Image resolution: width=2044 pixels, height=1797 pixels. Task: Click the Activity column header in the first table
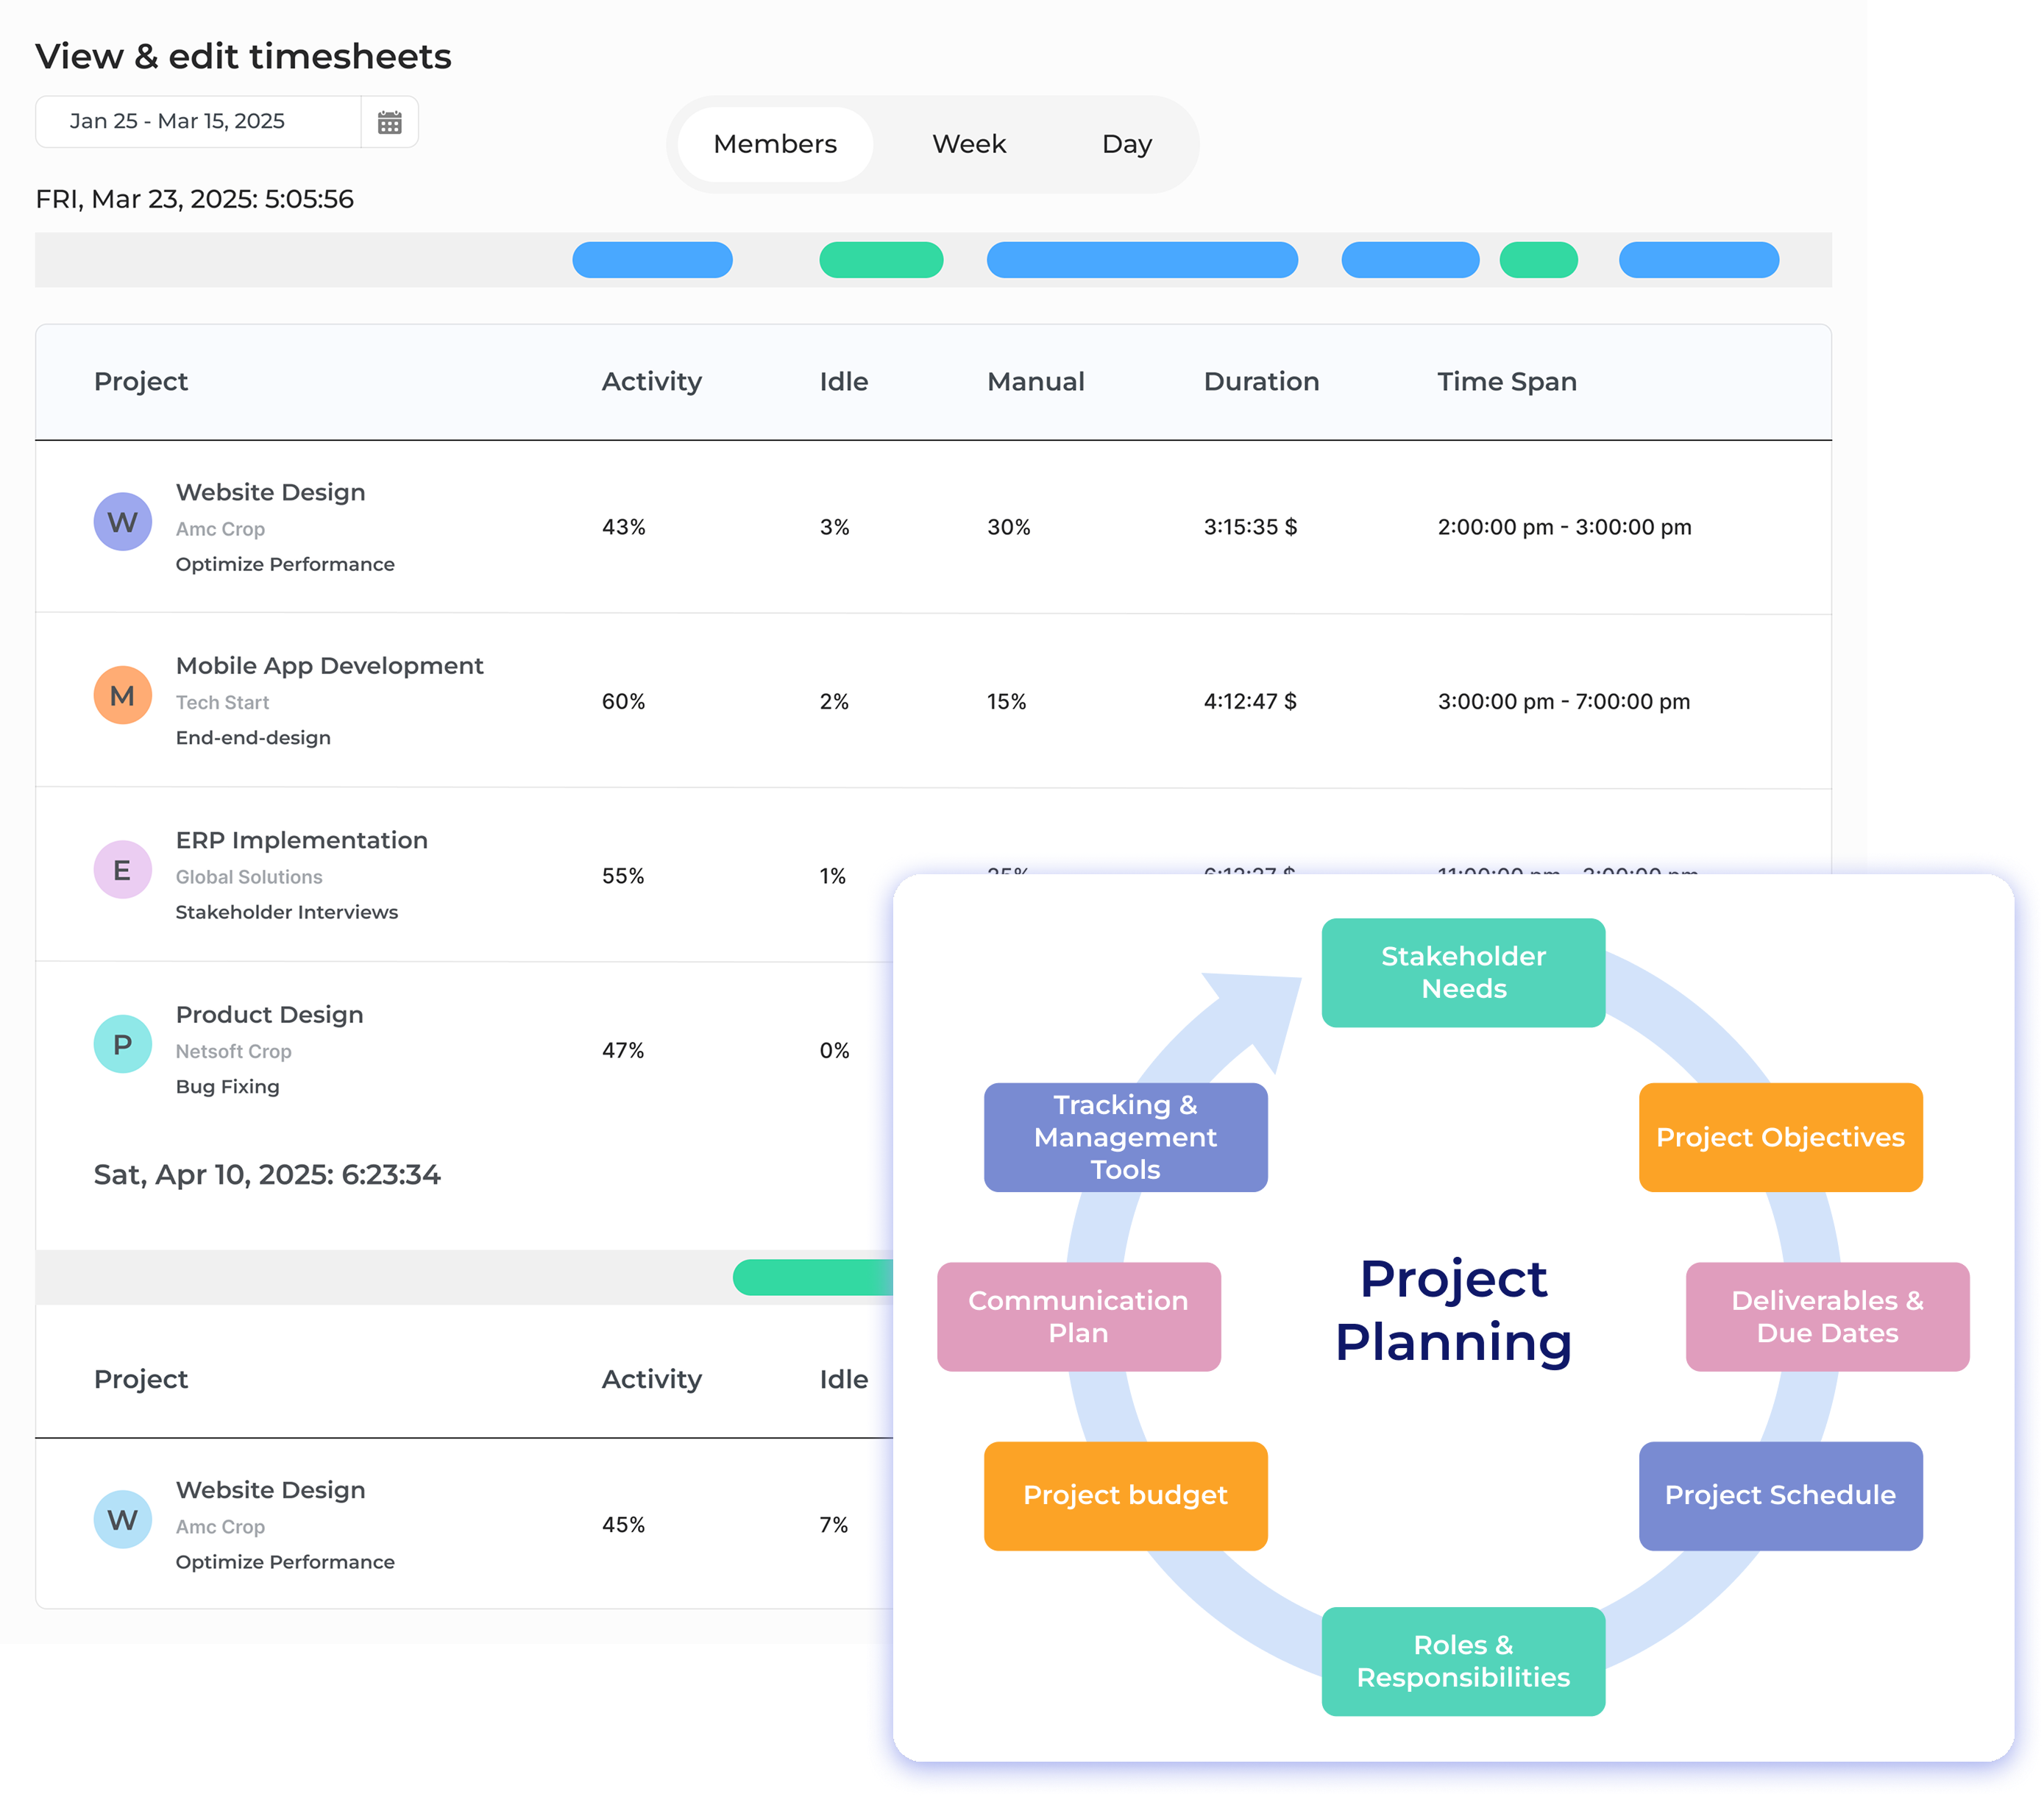coord(651,382)
